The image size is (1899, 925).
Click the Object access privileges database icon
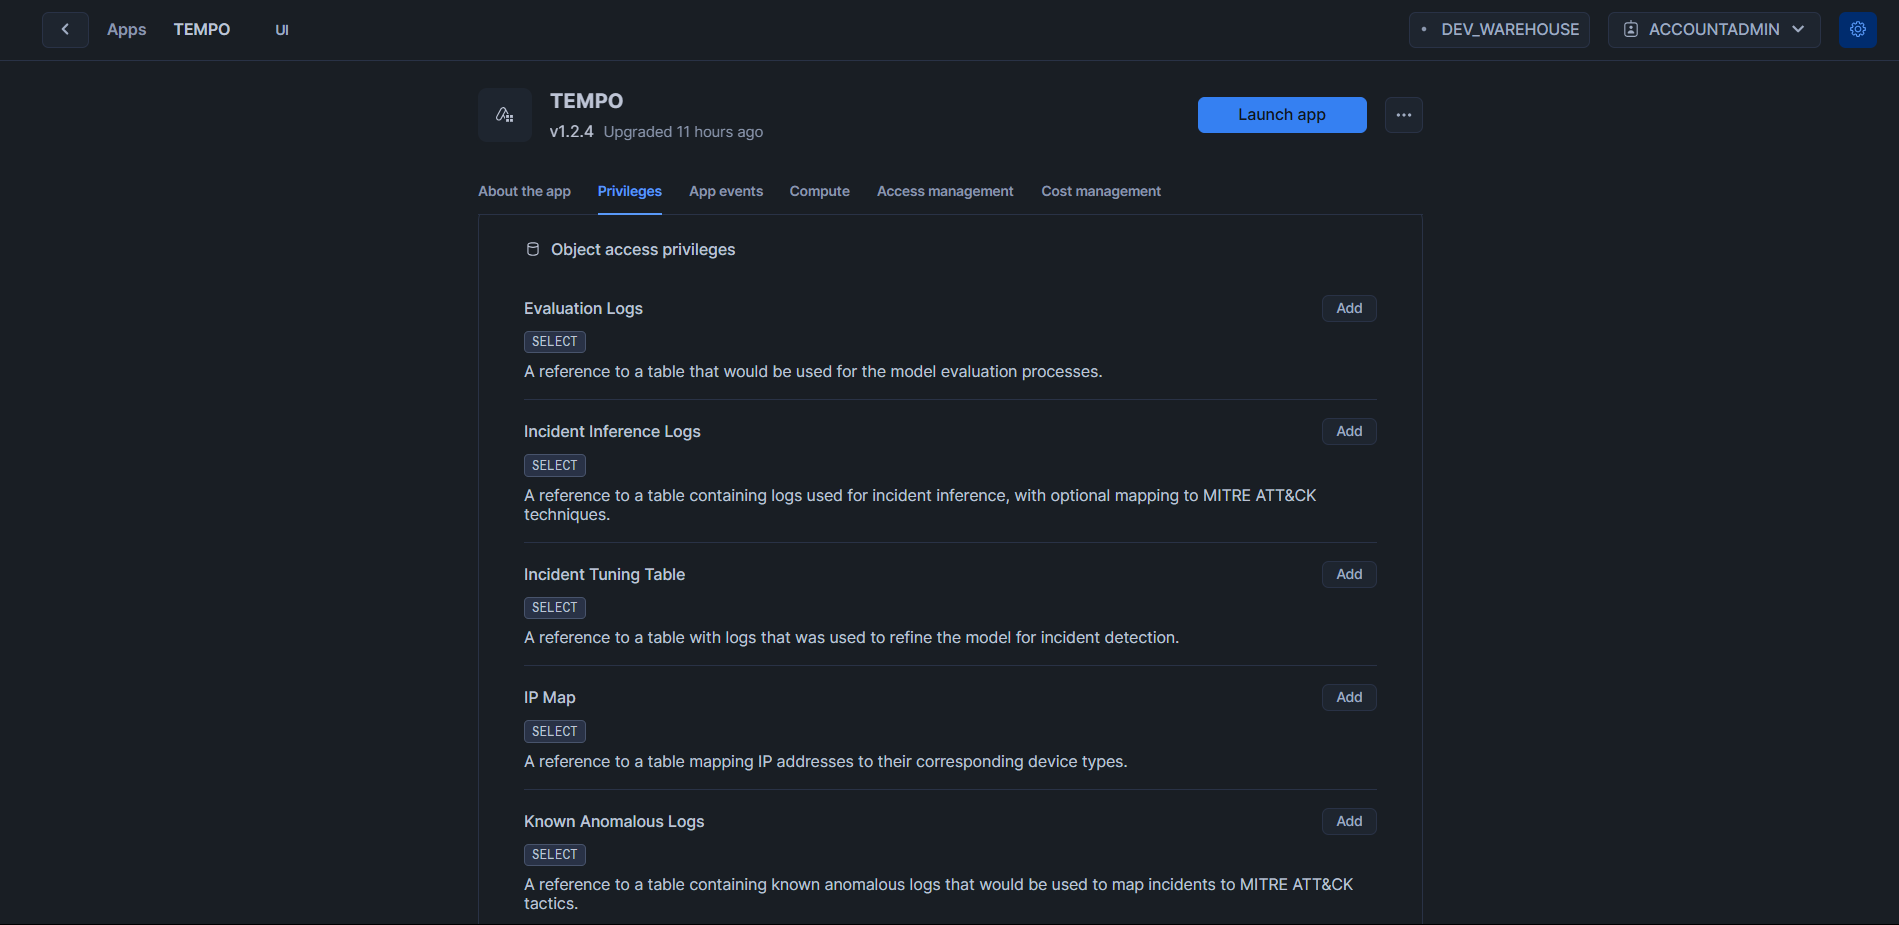pyautogui.click(x=533, y=249)
